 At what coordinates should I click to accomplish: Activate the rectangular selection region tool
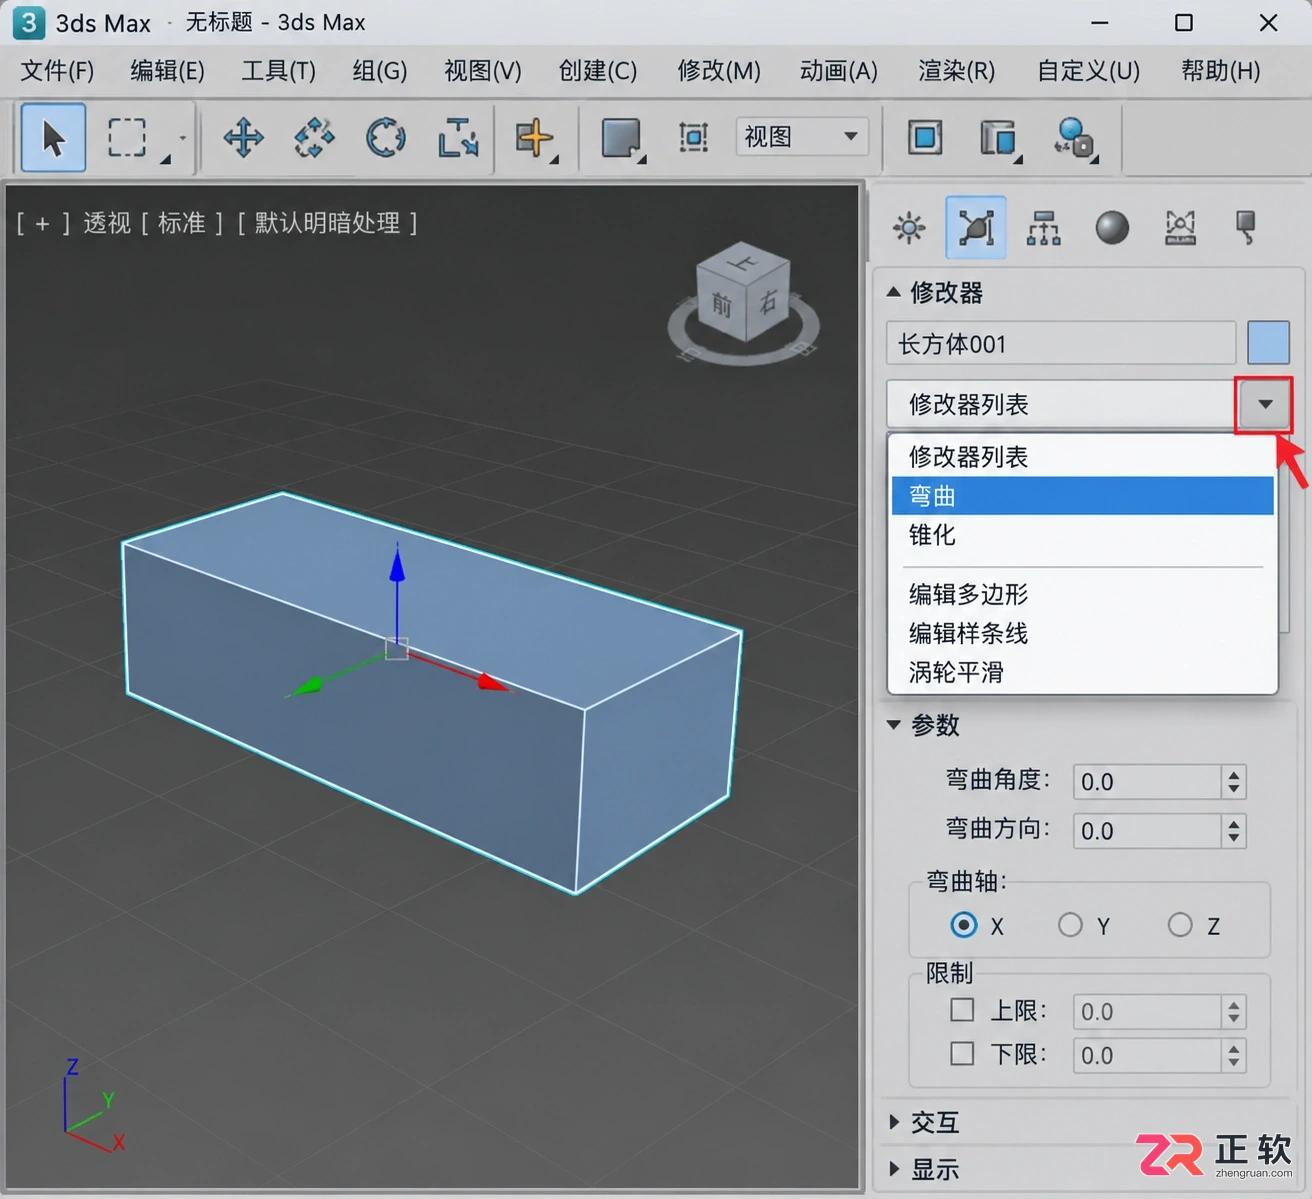click(x=127, y=137)
